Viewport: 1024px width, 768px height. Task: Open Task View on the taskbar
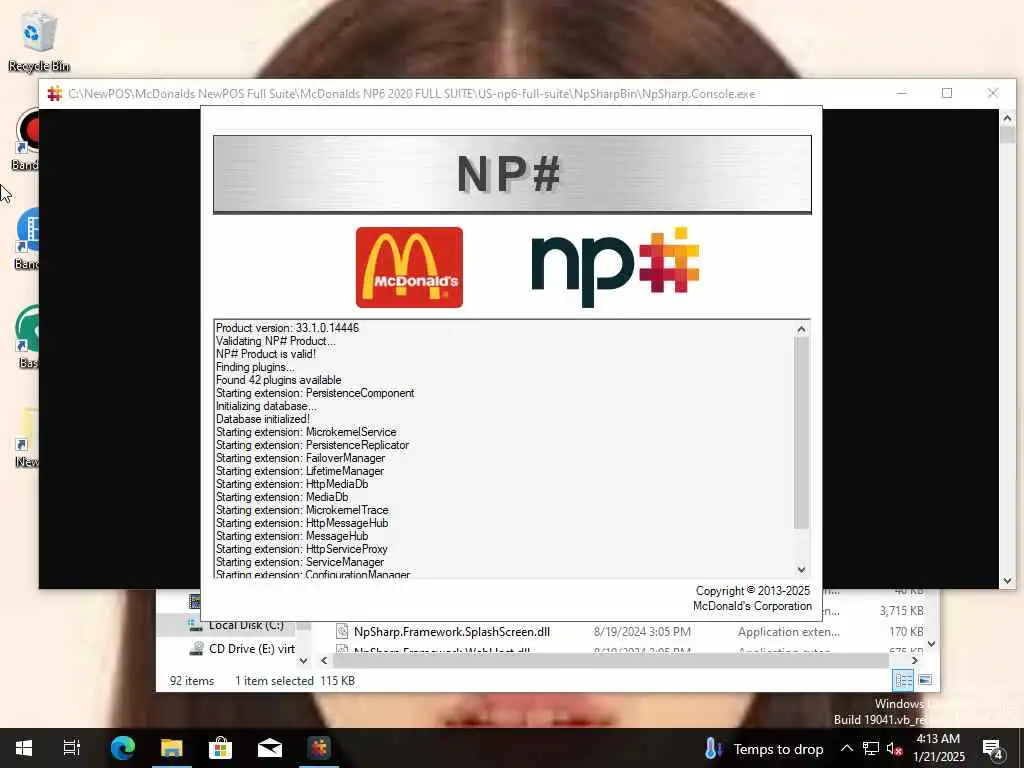point(72,748)
